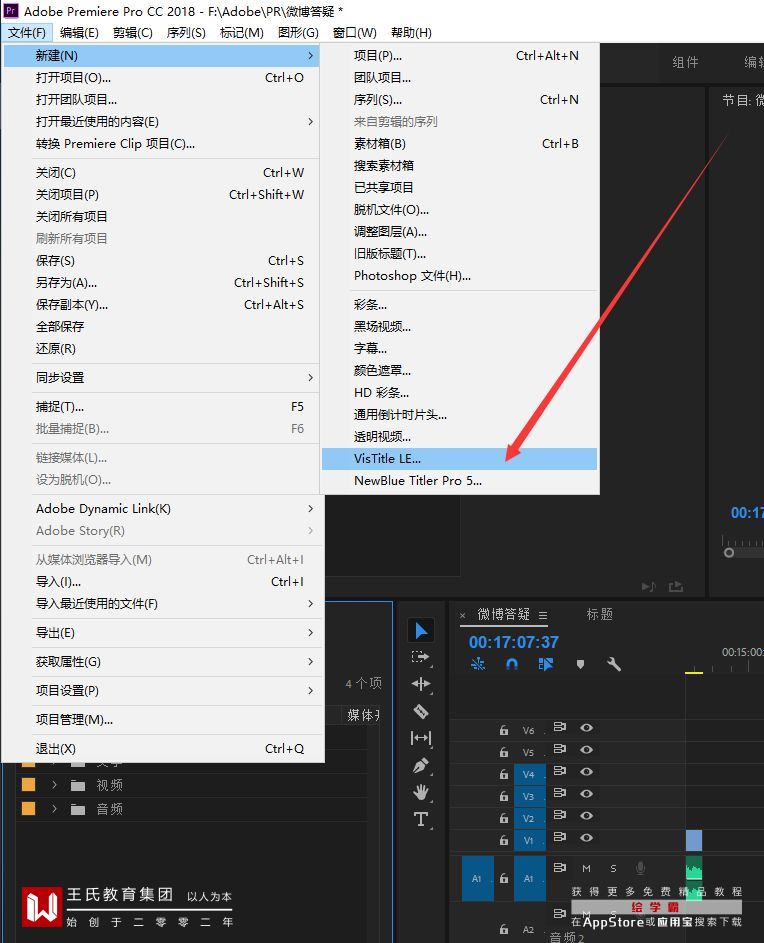Click the program monitor zoom scroll handle
Image resolution: width=764 pixels, height=943 pixels.
click(729, 553)
